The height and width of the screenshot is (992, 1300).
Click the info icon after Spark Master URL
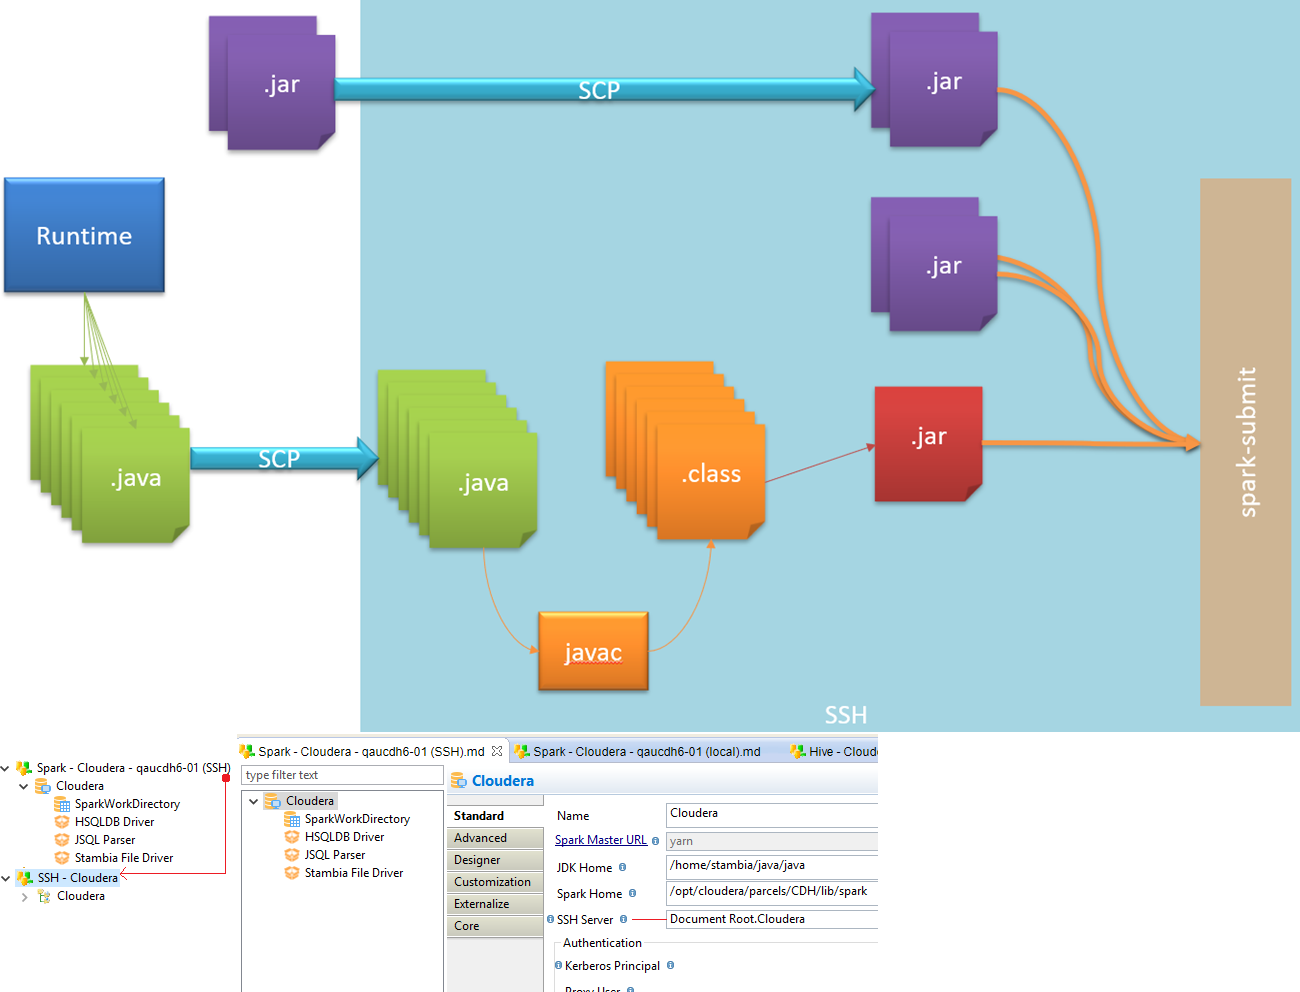tap(656, 841)
